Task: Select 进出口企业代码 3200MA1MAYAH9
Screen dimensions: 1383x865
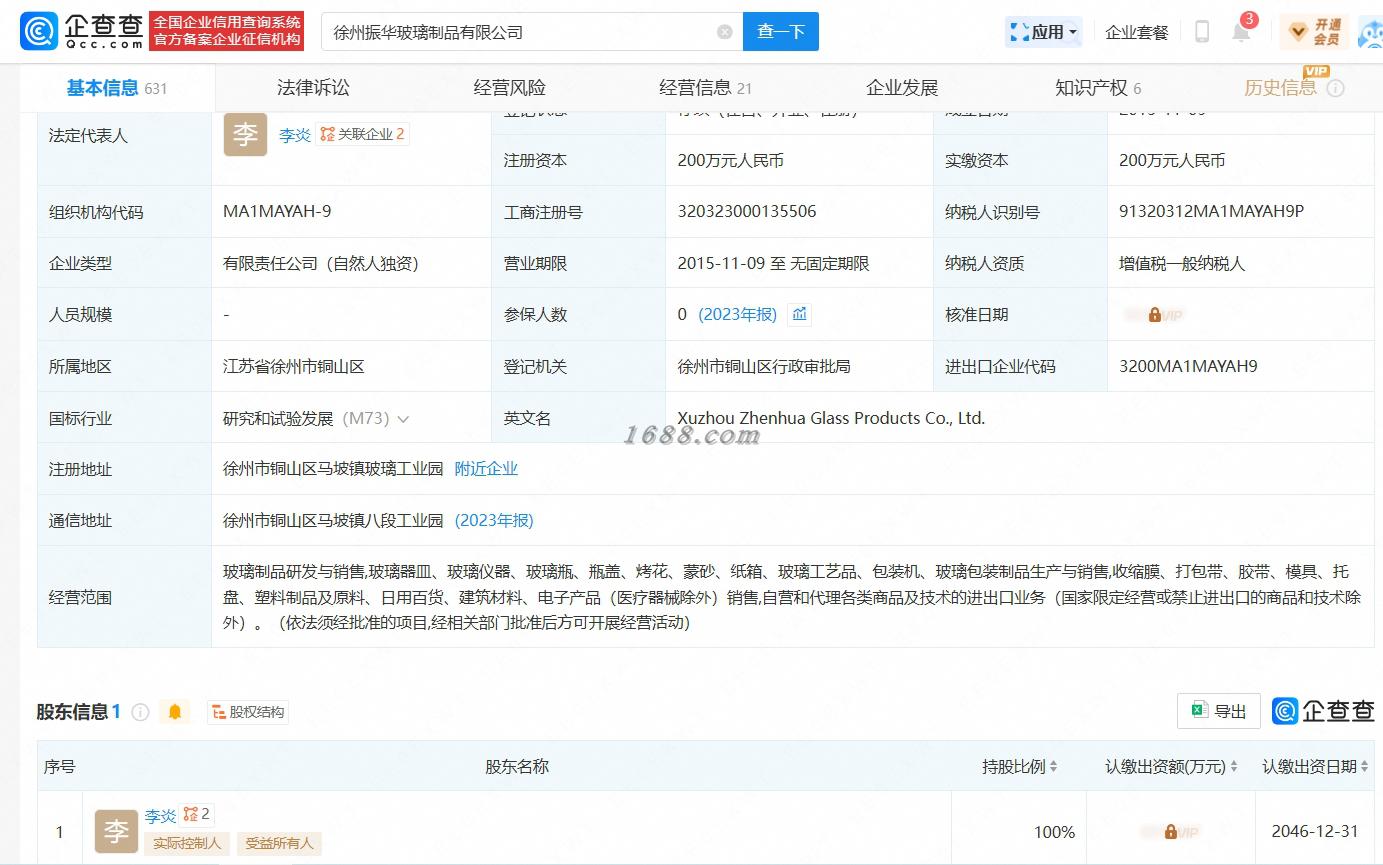Action: (1188, 366)
